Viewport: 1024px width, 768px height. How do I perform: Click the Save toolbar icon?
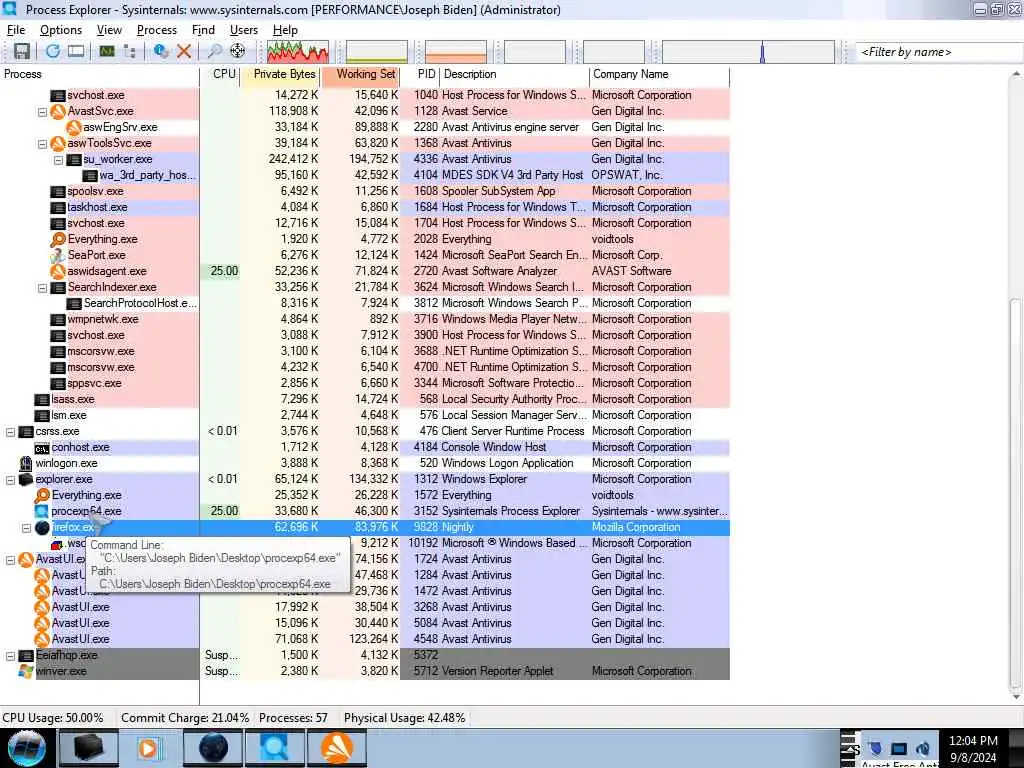(22, 51)
